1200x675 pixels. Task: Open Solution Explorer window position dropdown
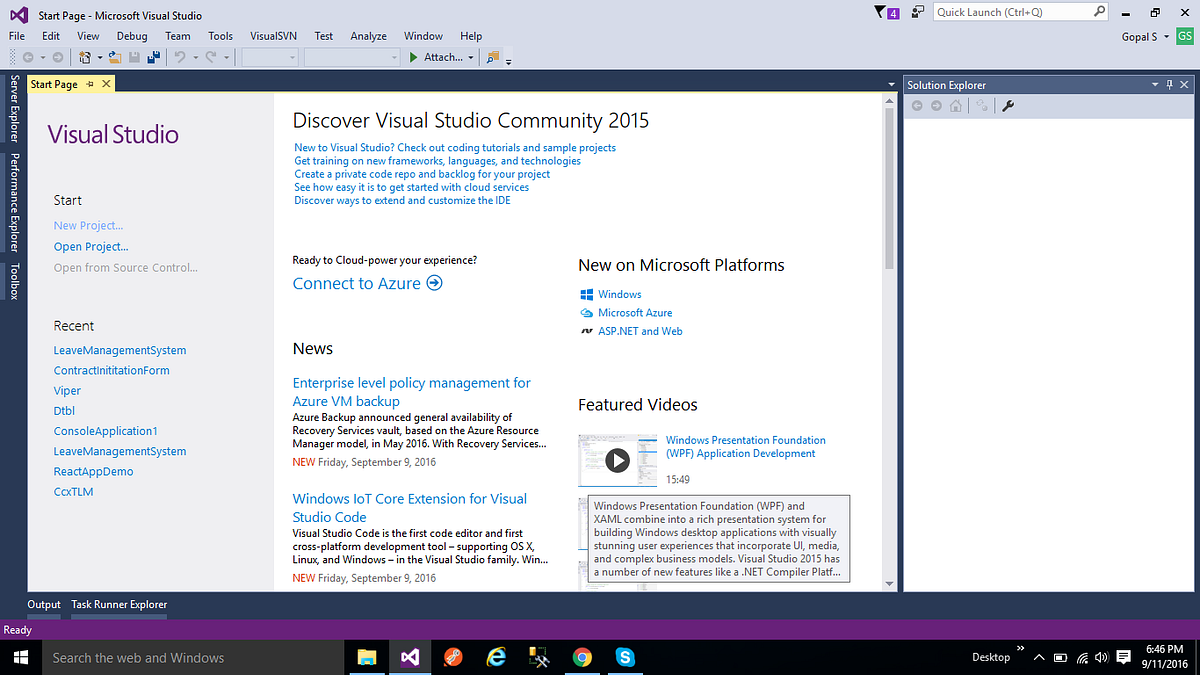[1155, 85]
